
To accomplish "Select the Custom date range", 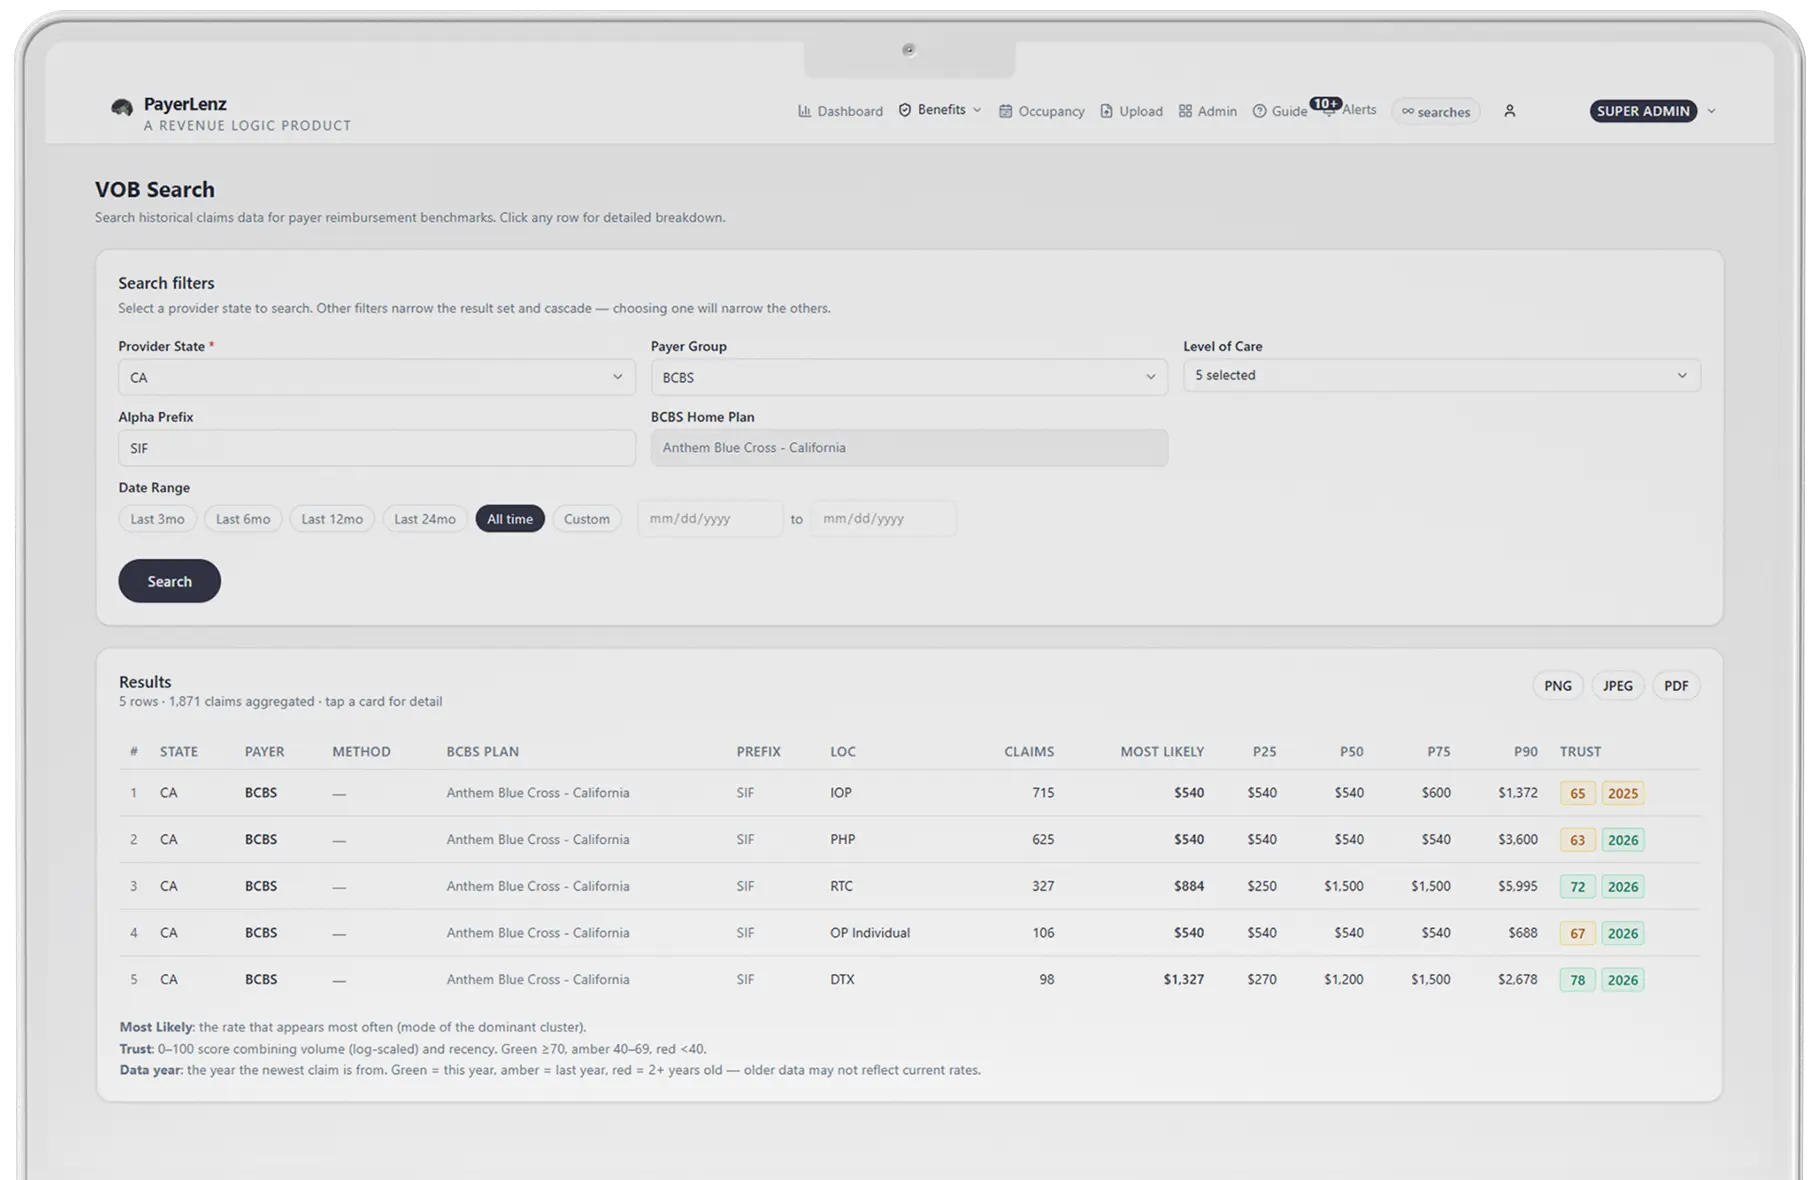I will tap(587, 519).
